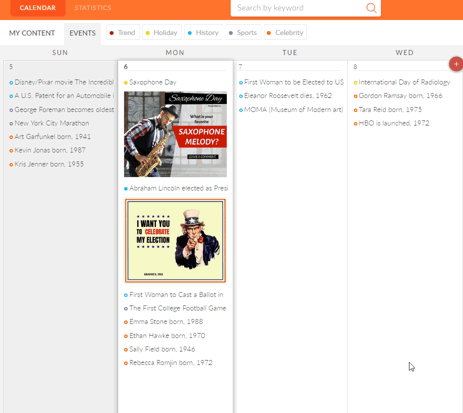The height and width of the screenshot is (413, 463).
Task: Open Abraham Lincoln elected as President event
Action: tap(176, 188)
